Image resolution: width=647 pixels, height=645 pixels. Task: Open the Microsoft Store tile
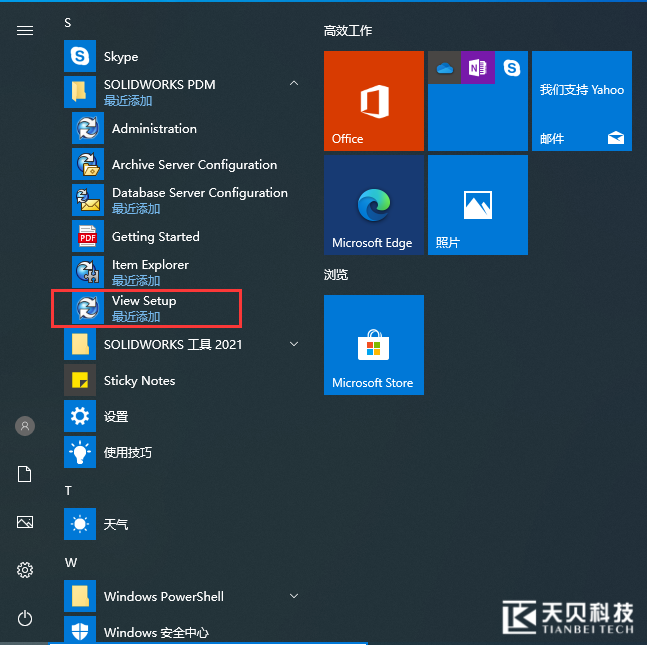(374, 345)
